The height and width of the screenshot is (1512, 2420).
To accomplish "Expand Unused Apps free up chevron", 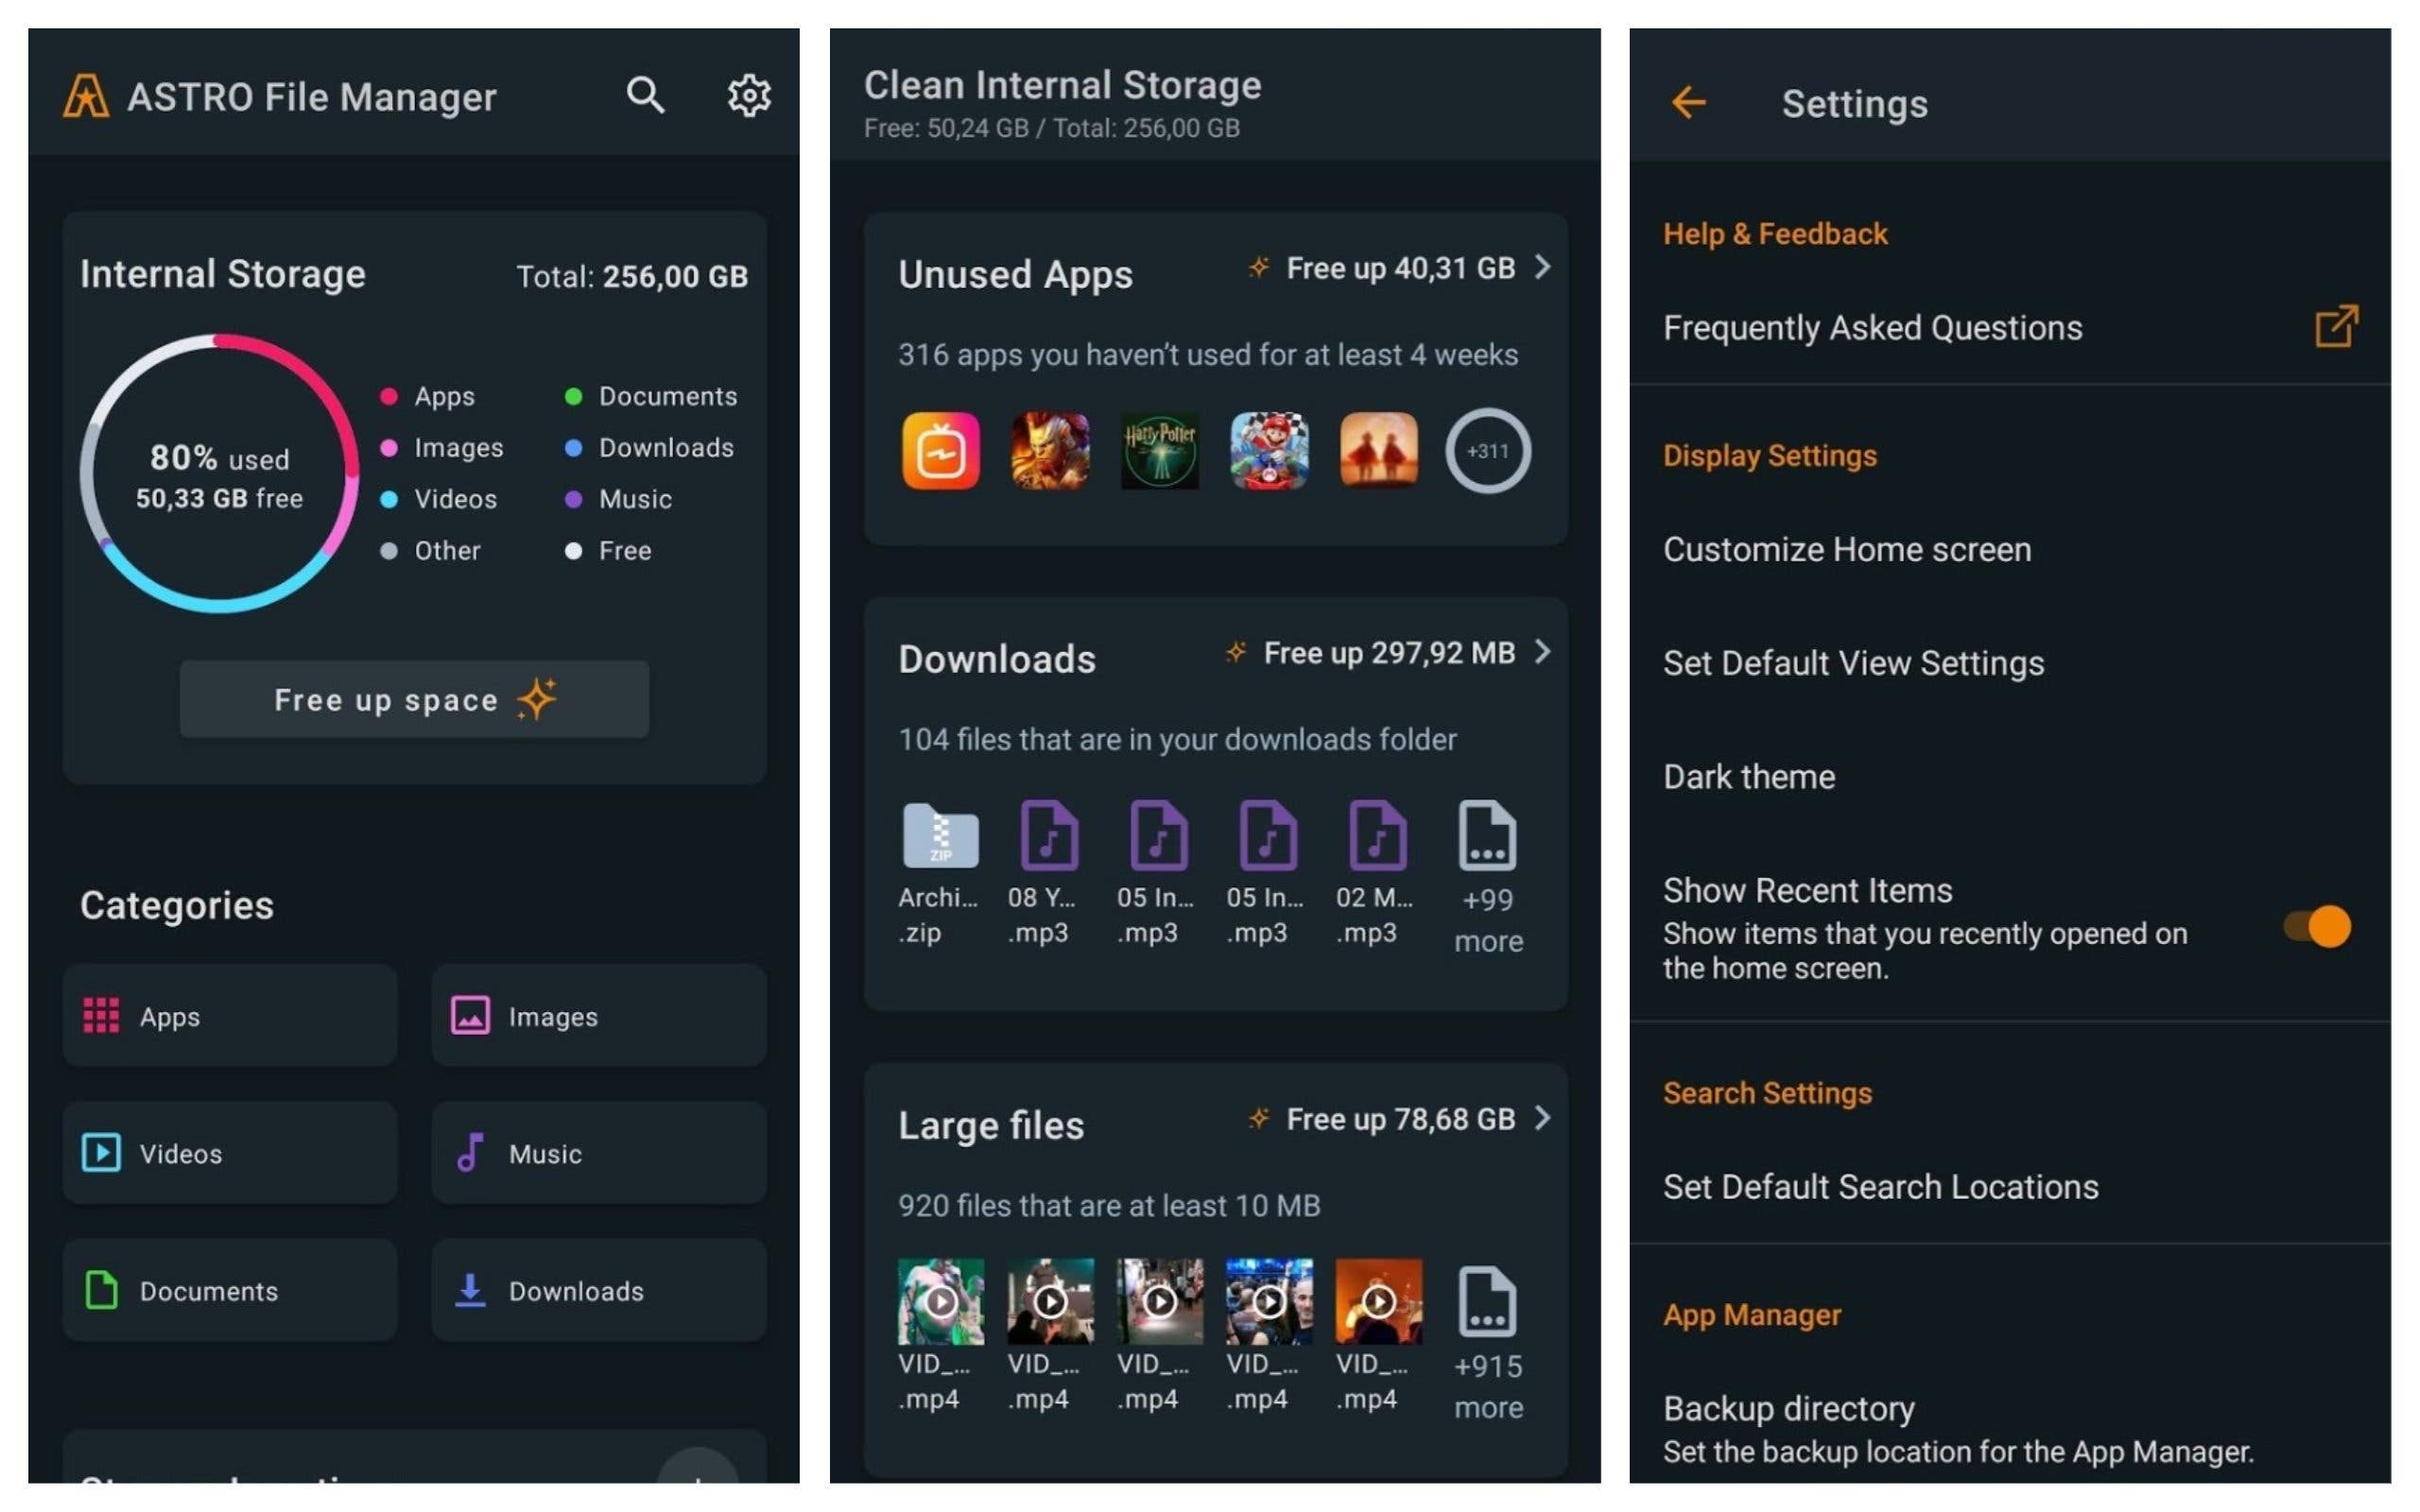I will (1543, 267).
